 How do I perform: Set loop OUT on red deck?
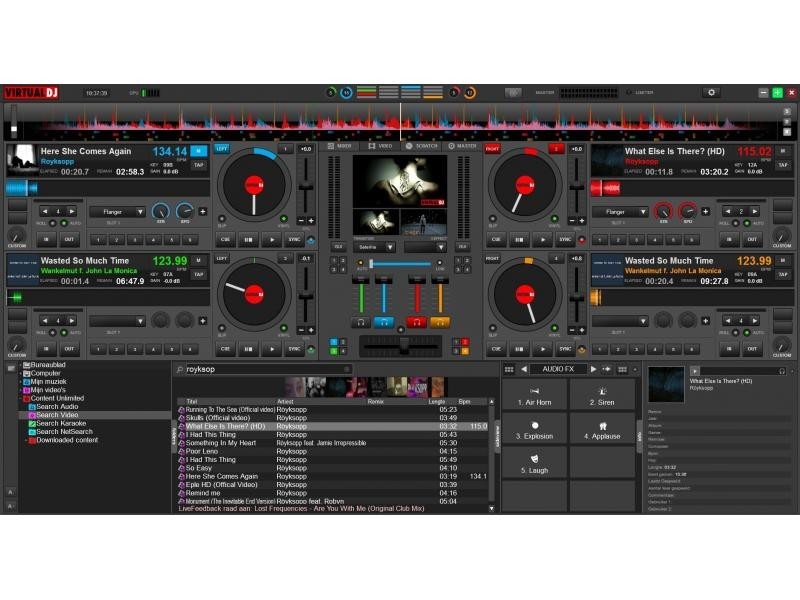tap(752, 239)
